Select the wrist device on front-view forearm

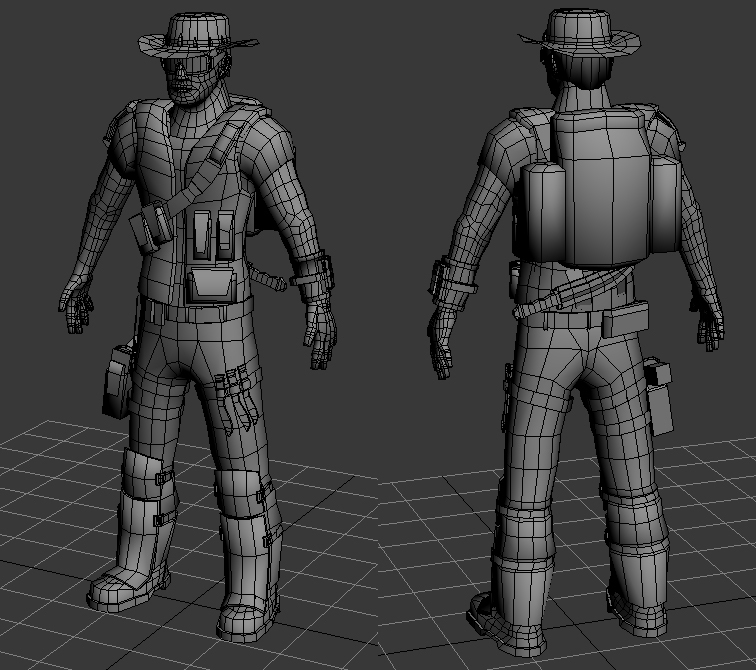pos(314,274)
